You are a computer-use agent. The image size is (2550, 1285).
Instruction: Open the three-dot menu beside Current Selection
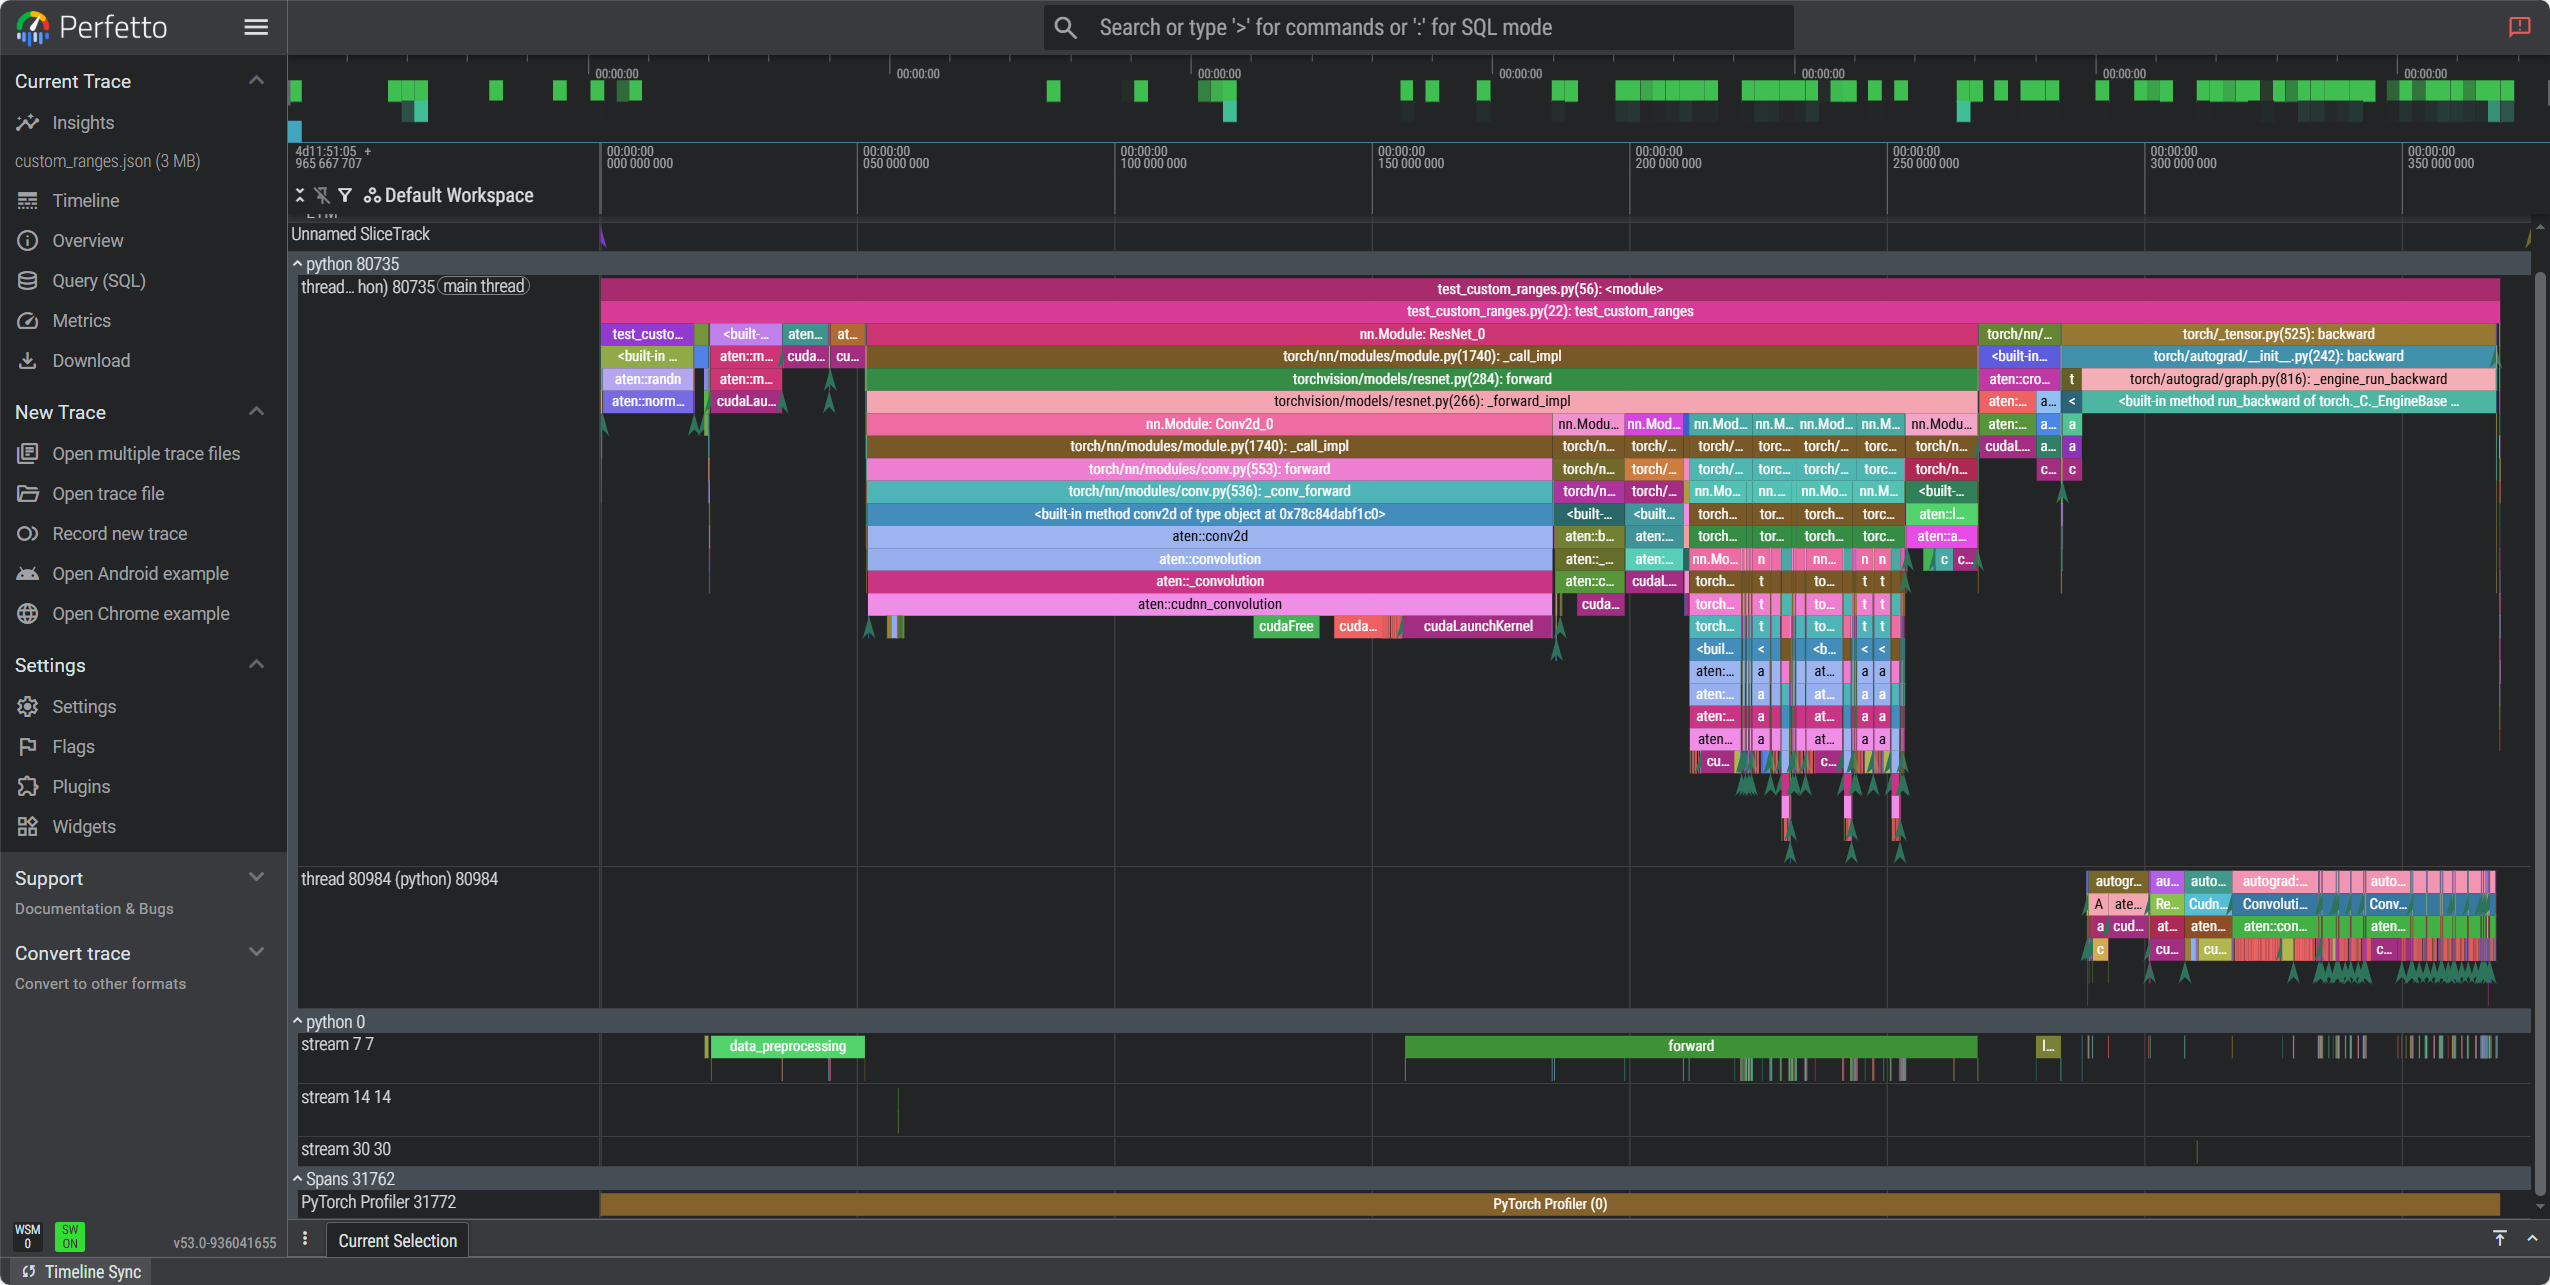point(305,1240)
